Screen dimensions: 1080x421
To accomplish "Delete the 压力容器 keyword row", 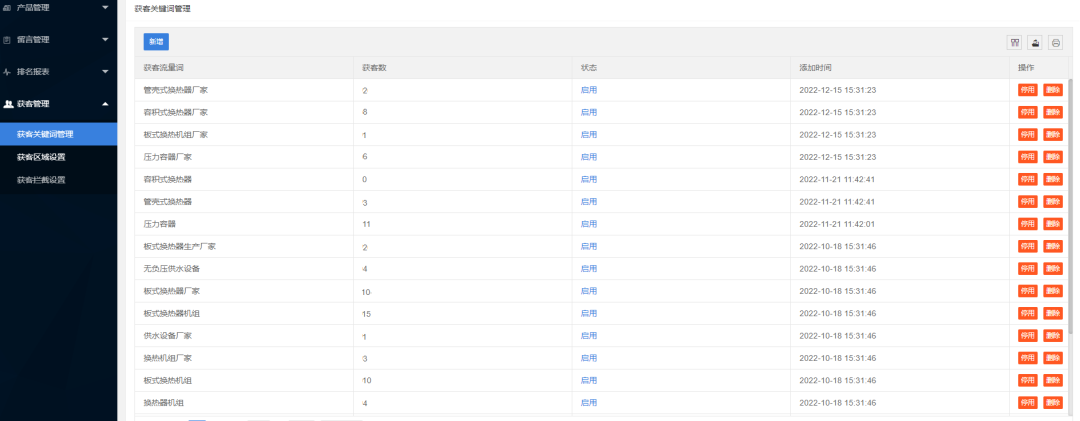I will pyautogui.click(x=1052, y=224).
